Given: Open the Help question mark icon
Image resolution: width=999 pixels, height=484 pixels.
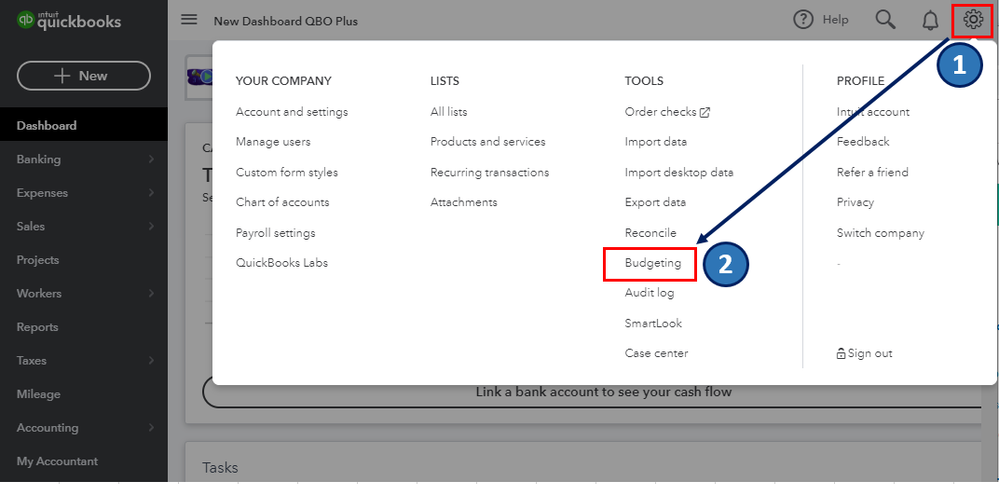Looking at the screenshot, I should (x=803, y=20).
